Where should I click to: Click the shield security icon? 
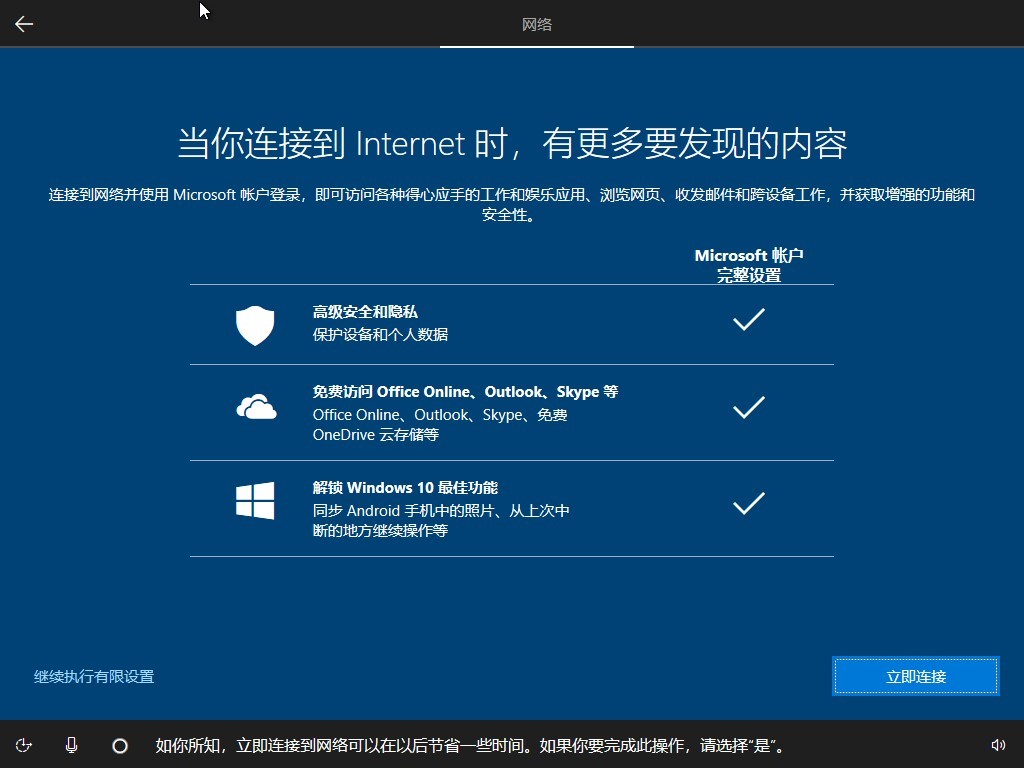click(x=255, y=325)
